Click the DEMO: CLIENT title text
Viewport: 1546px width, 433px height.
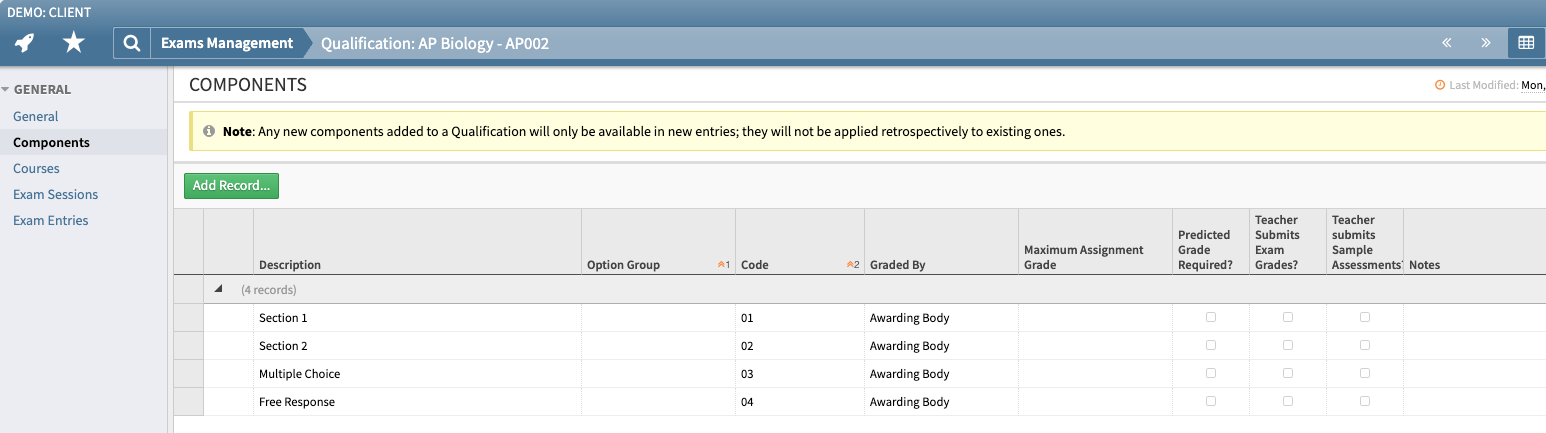coord(49,12)
